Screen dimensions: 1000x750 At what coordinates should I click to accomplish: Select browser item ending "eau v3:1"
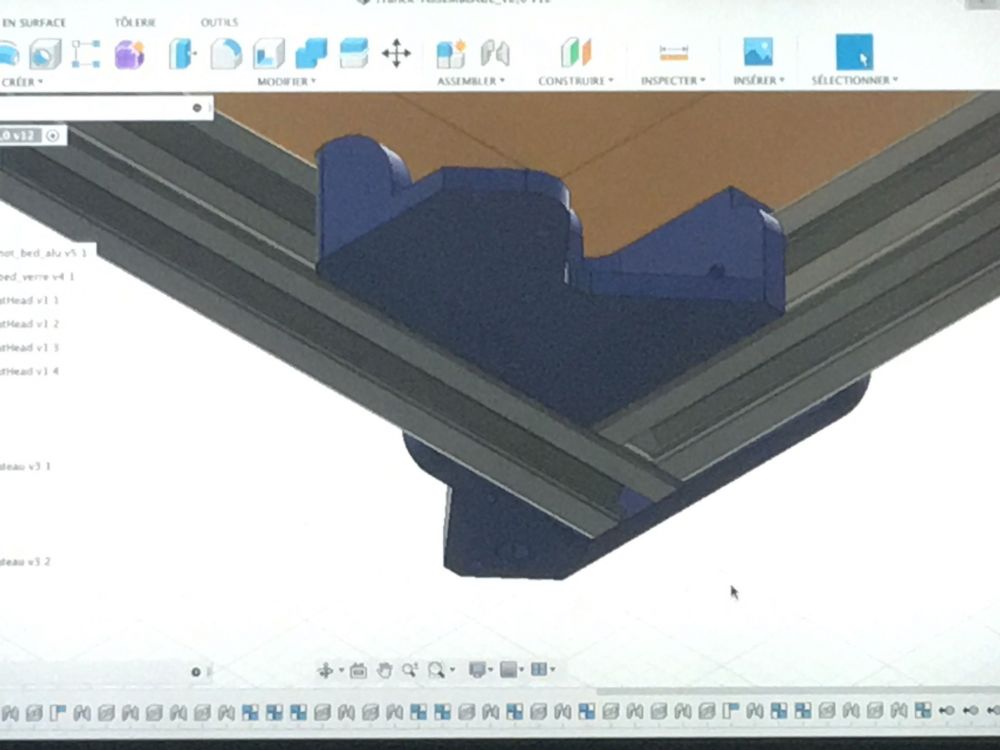coord(26,467)
